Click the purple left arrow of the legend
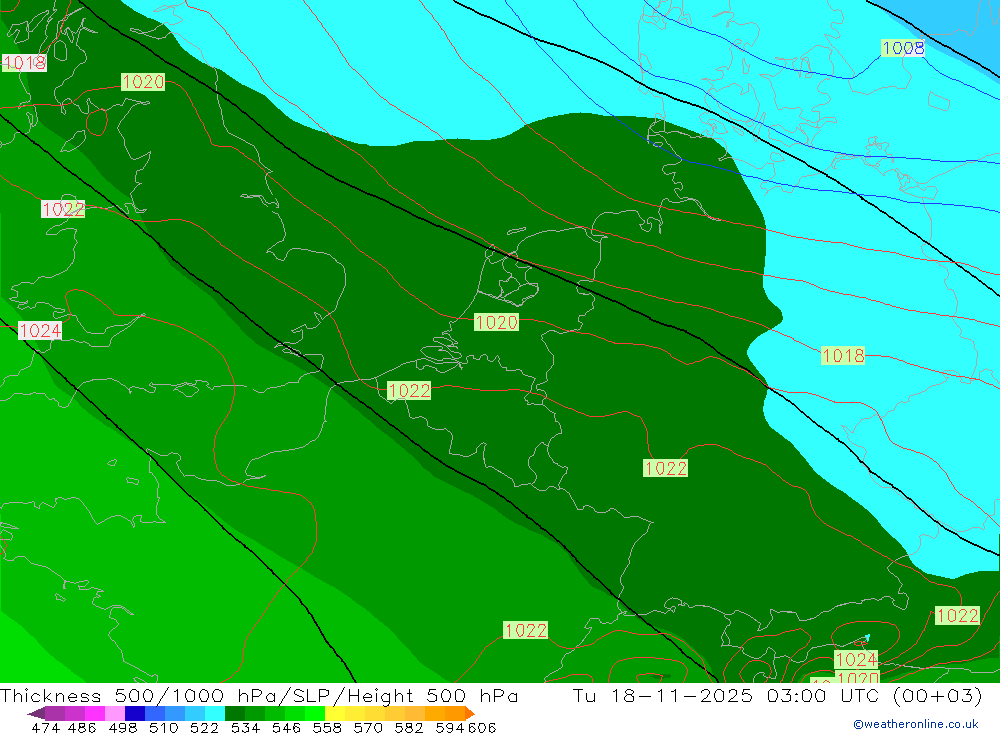 [36, 713]
